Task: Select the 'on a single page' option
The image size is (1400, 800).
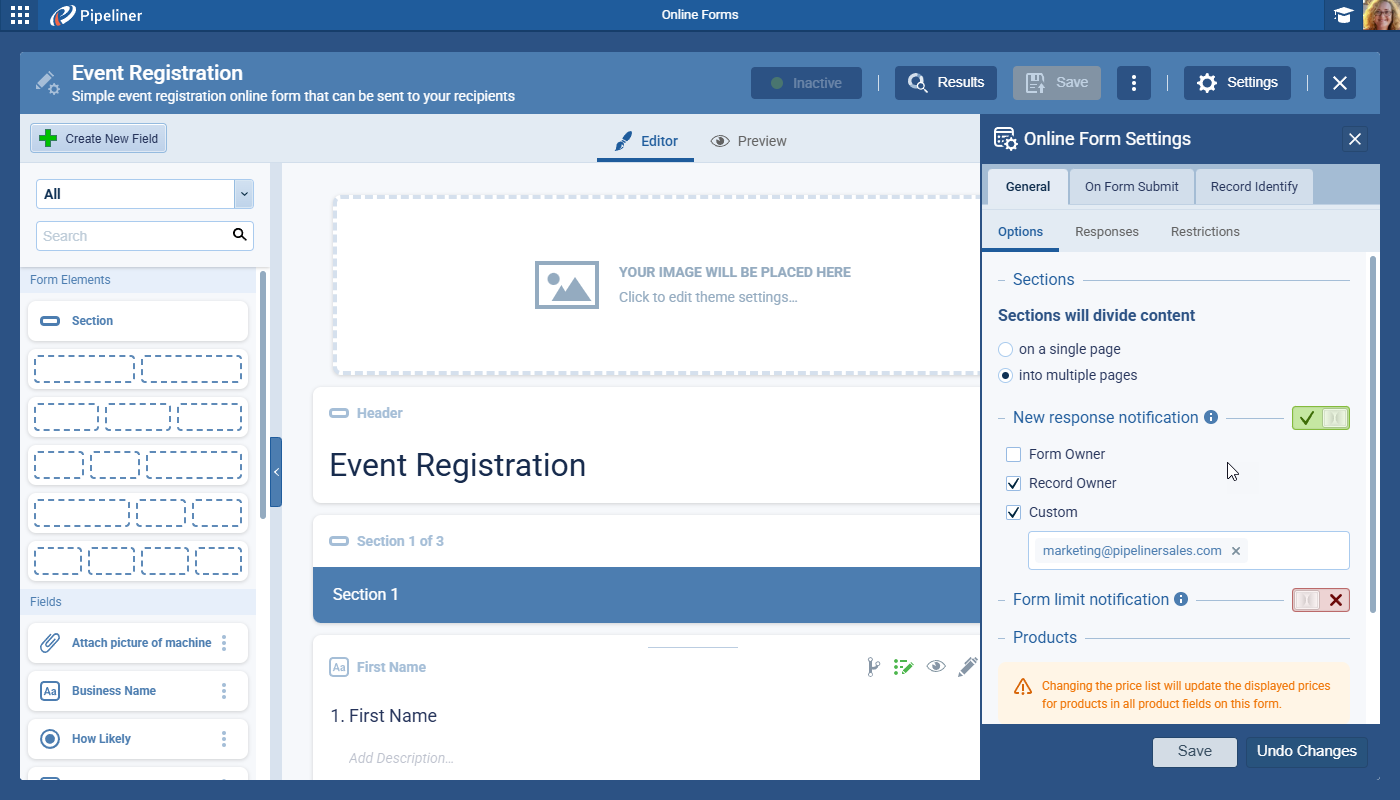Action: [1006, 349]
